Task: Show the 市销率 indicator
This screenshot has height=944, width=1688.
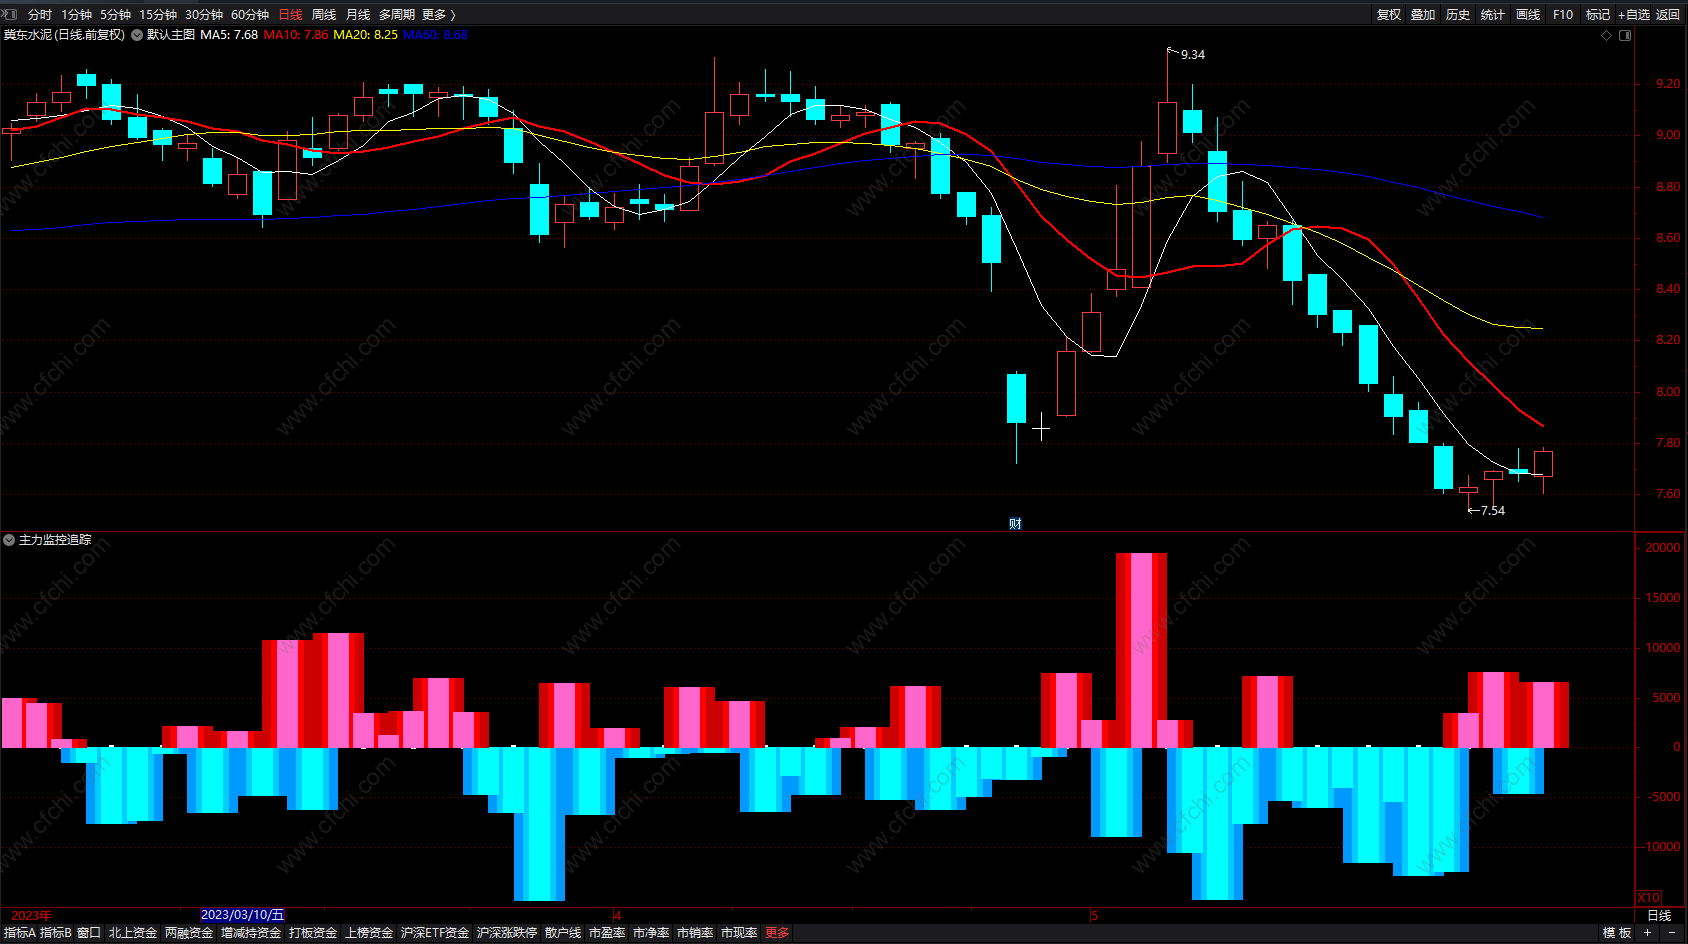Action: pyautogui.click(x=695, y=933)
